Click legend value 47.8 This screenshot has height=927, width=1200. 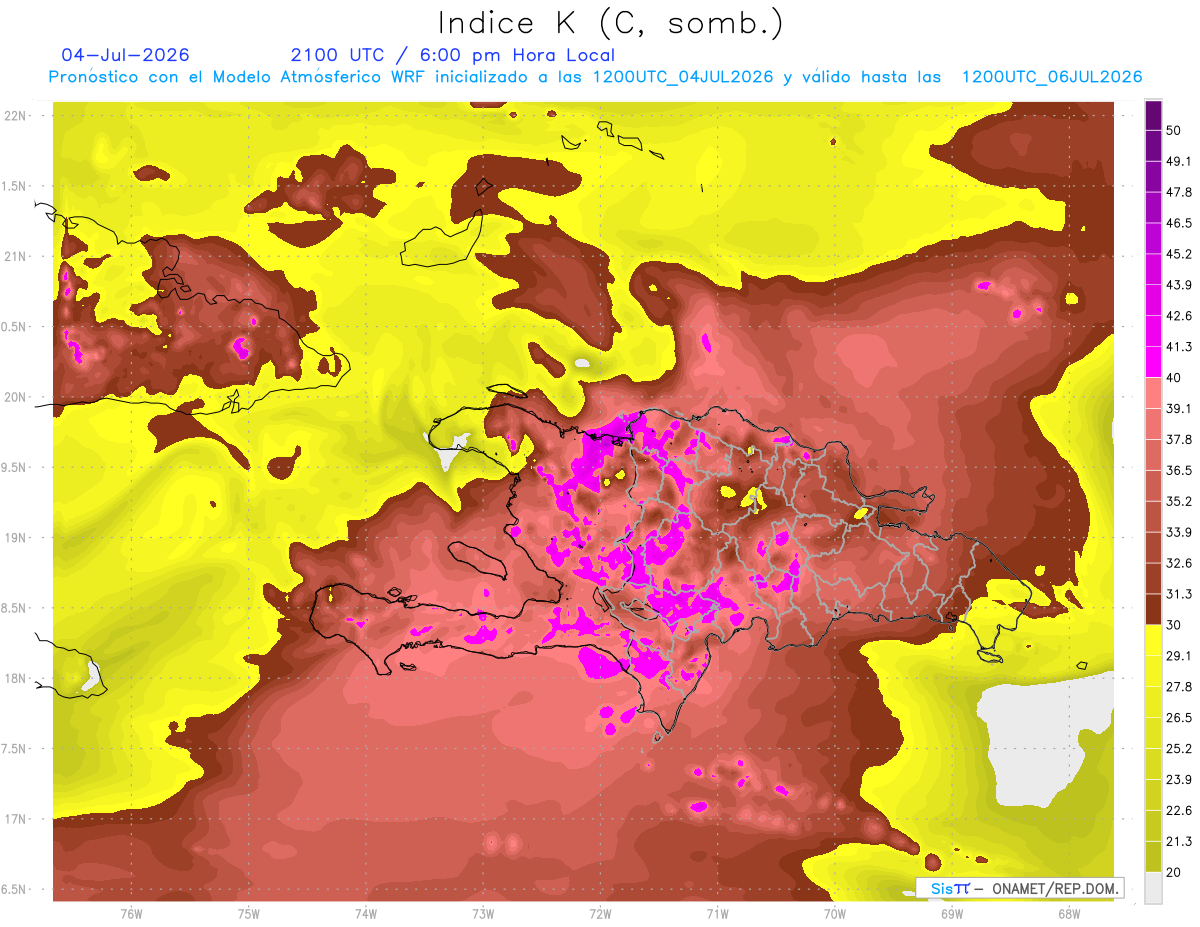coord(1179,192)
